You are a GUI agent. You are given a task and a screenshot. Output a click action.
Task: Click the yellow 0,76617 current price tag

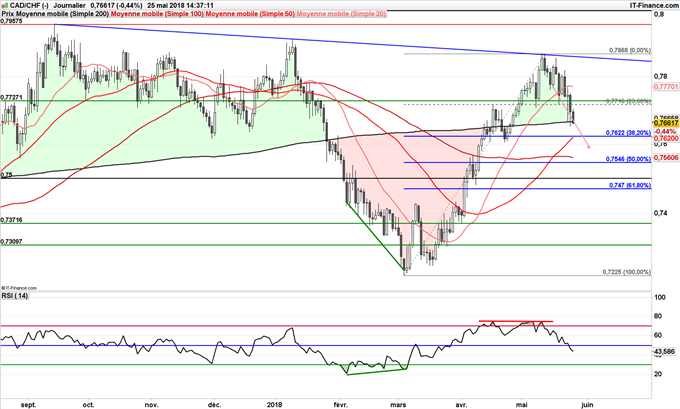pyautogui.click(x=666, y=124)
